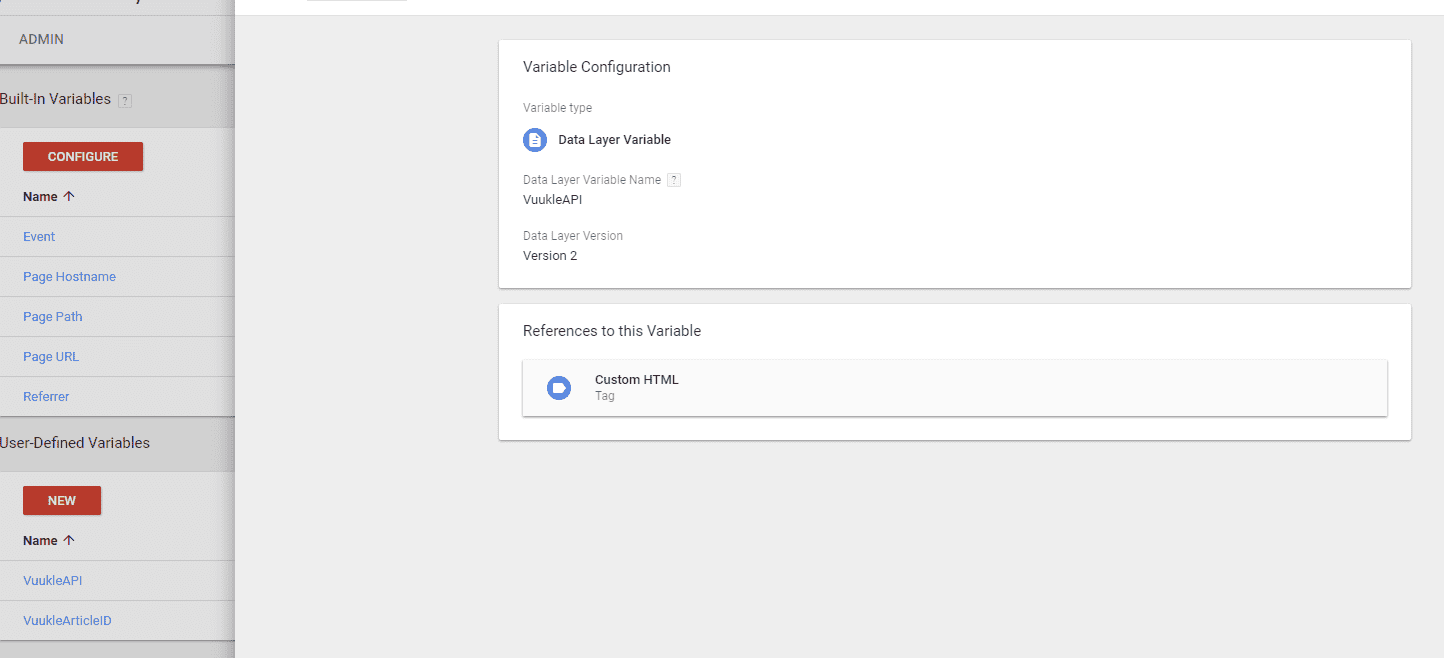This screenshot has width=1444, height=658.
Task: Click the Variable Configuration card heading
Action: point(596,67)
